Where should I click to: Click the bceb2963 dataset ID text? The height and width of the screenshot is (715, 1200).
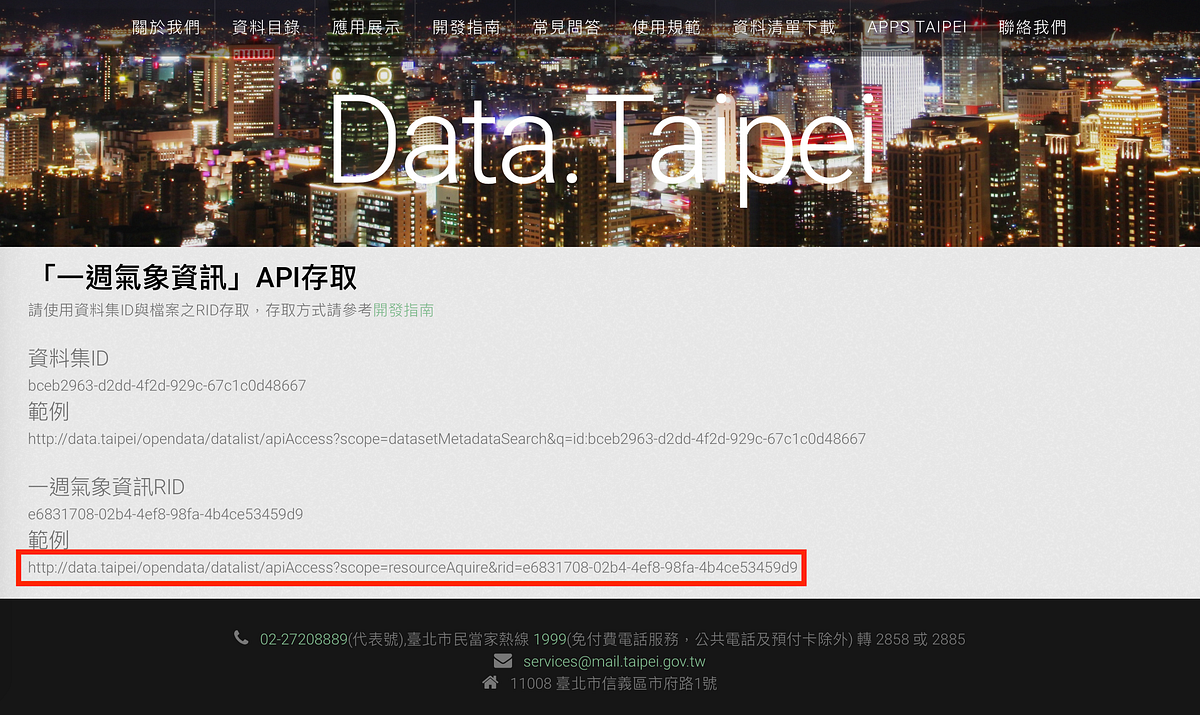tap(166, 385)
